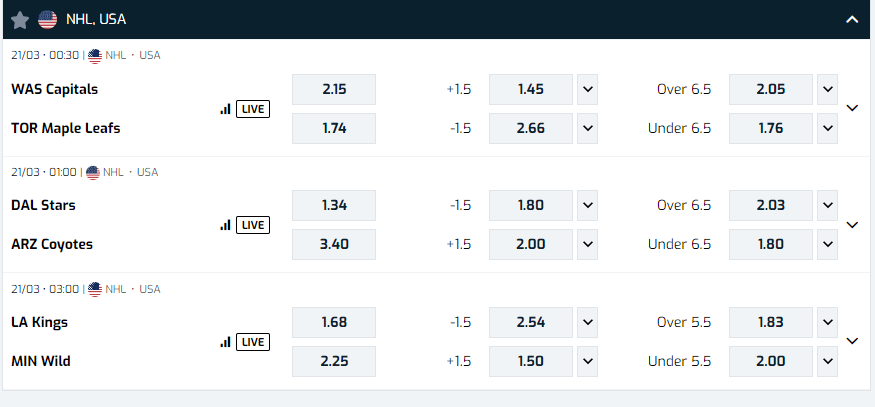Favorite NHL, USA with the star icon
Image resolution: width=875 pixels, height=407 pixels.
(20, 20)
